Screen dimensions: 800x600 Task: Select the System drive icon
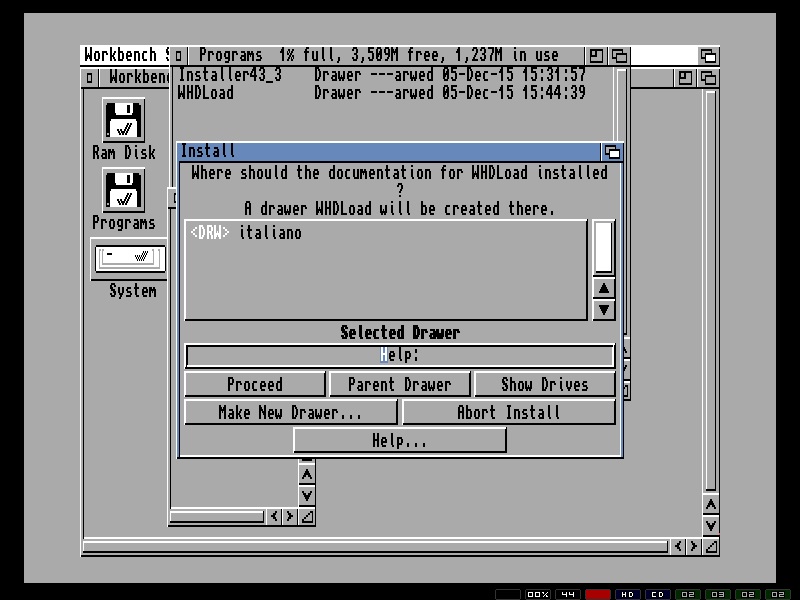pyautogui.click(x=129, y=259)
